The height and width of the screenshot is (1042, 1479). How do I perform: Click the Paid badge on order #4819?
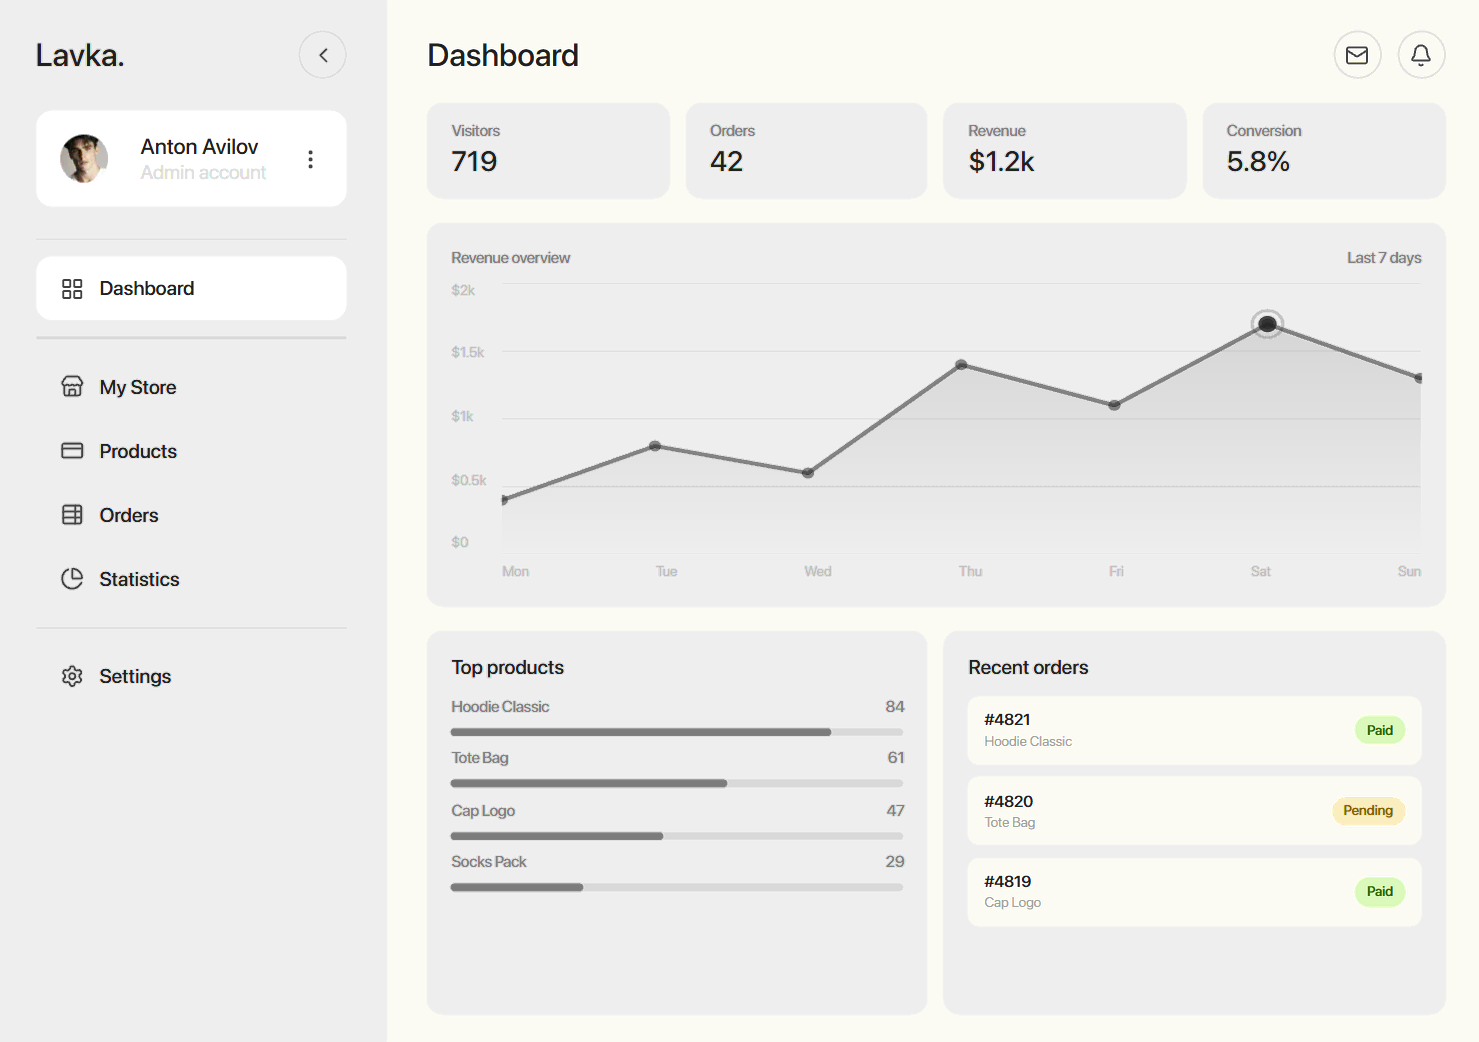[x=1379, y=891]
